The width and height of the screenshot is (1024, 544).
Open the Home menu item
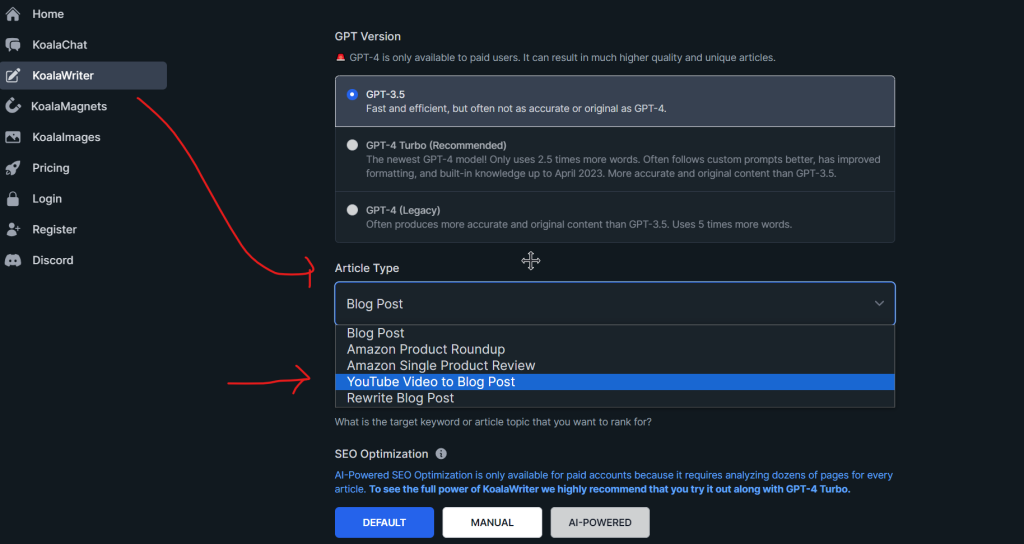[48, 14]
